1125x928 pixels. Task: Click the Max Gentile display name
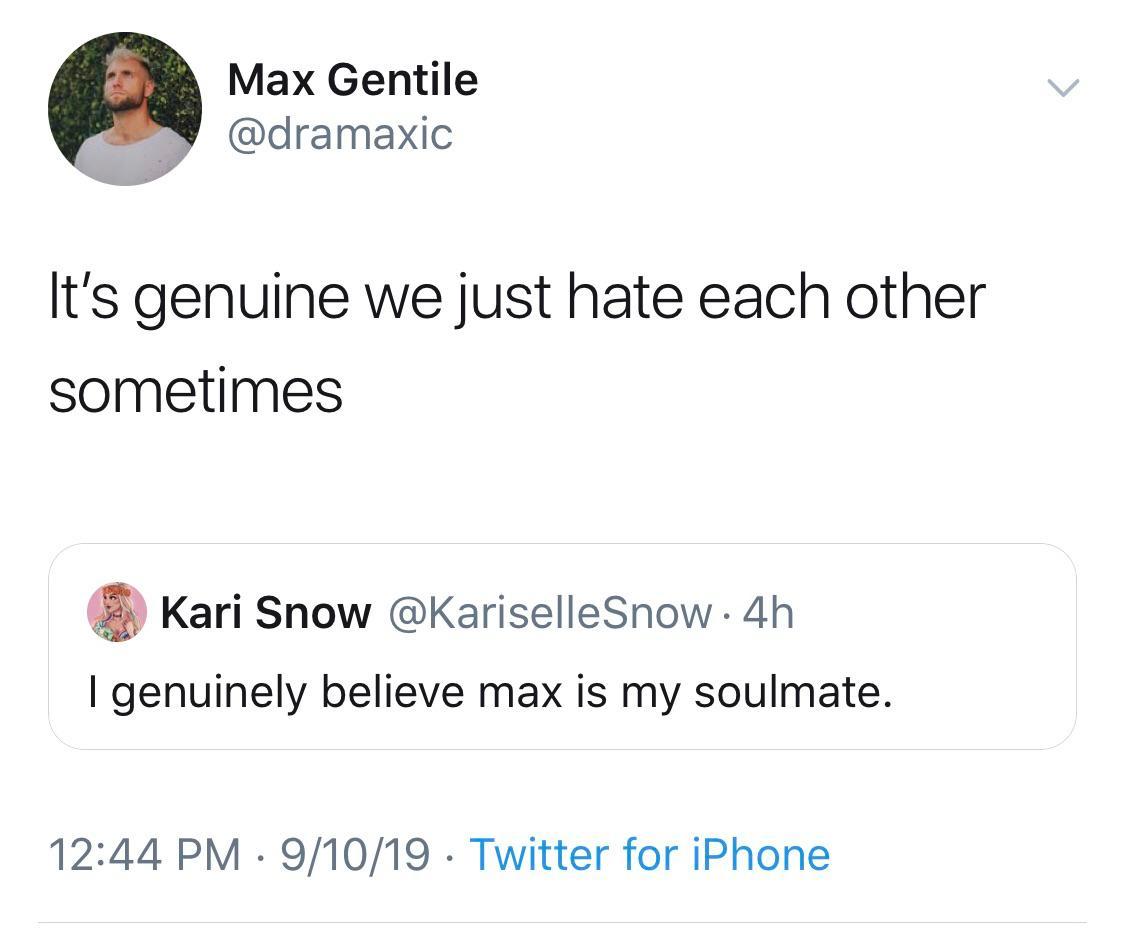(352, 80)
